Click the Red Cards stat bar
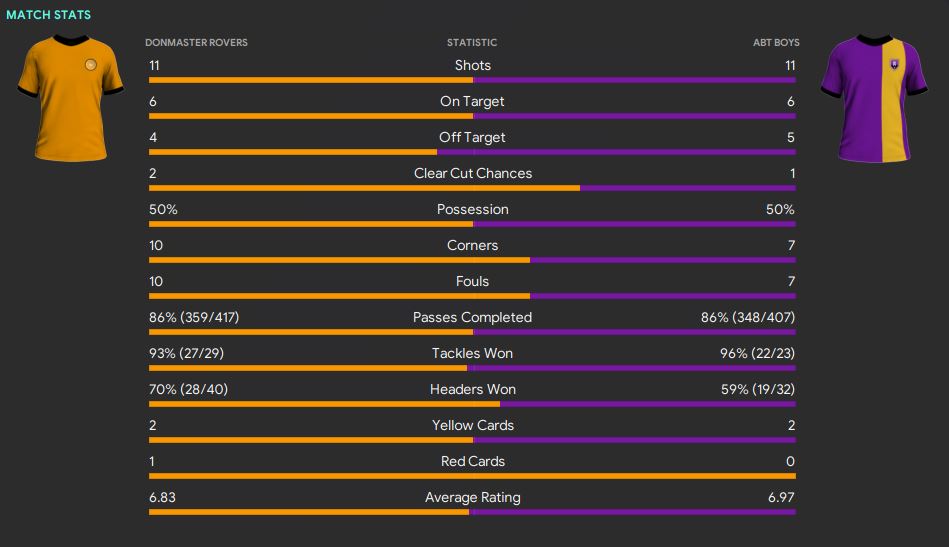The image size is (949, 547). click(472, 476)
